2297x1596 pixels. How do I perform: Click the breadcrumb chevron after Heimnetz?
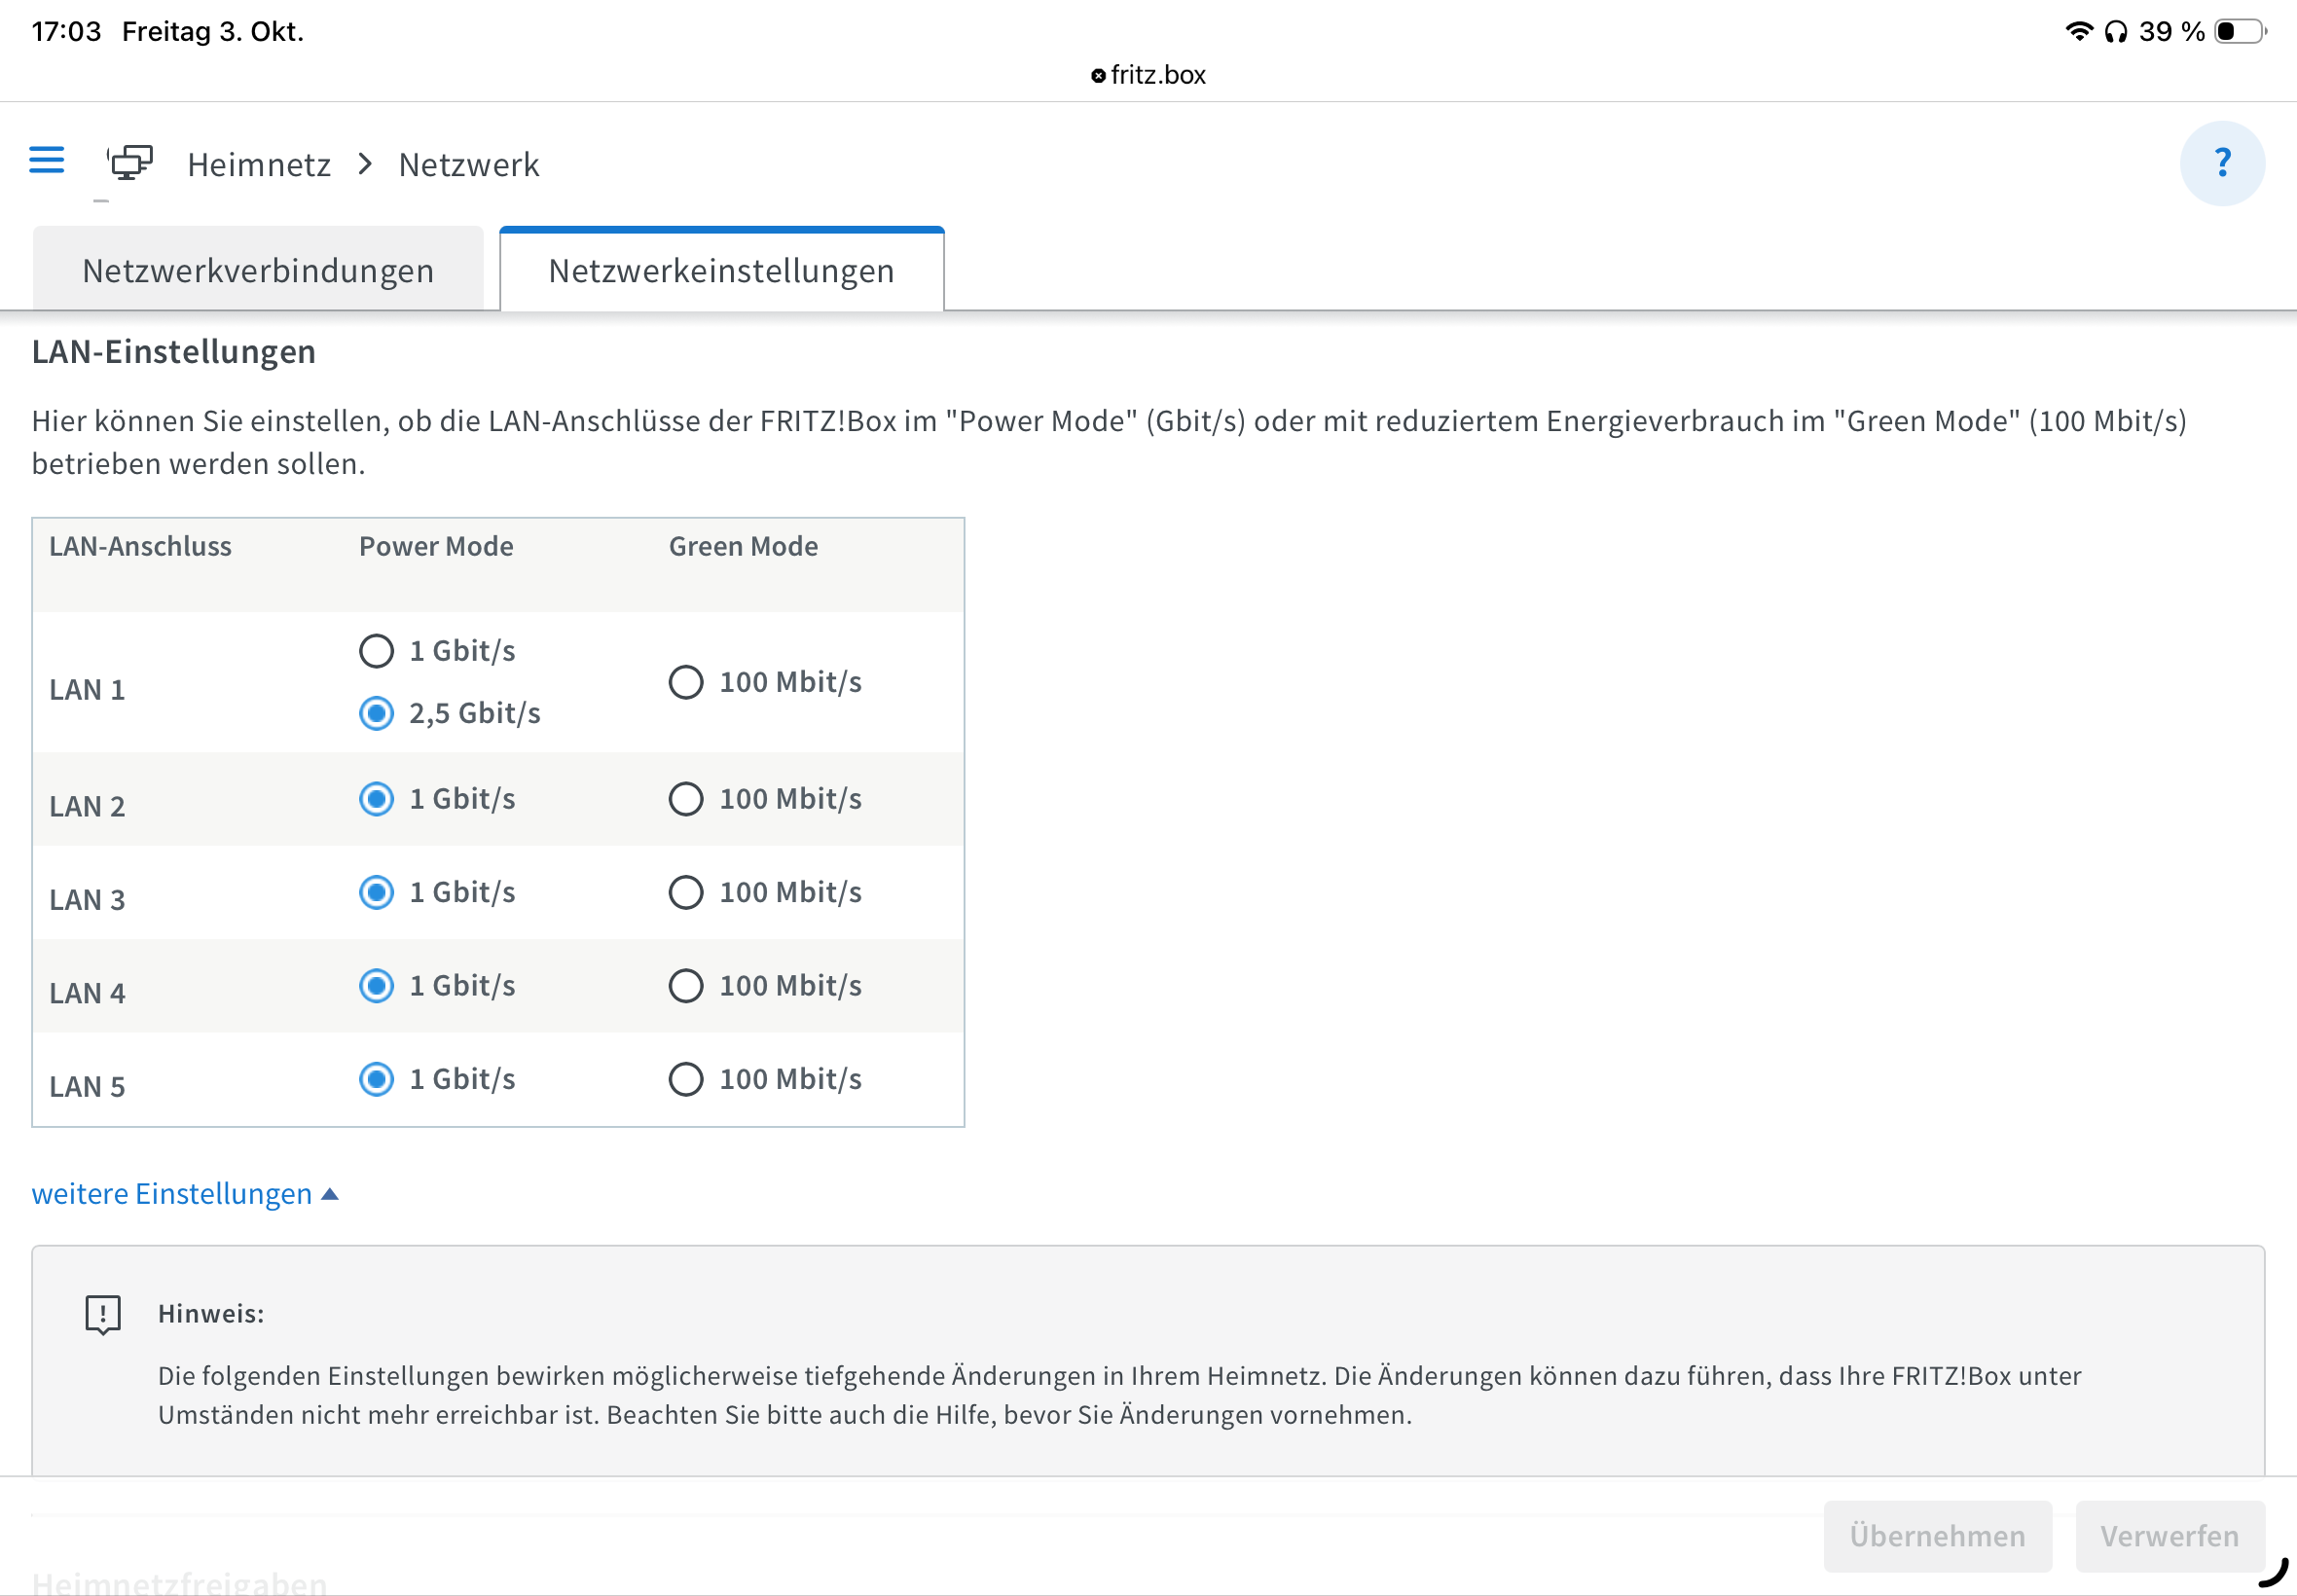pyautogui.click(x=365, y=164)
